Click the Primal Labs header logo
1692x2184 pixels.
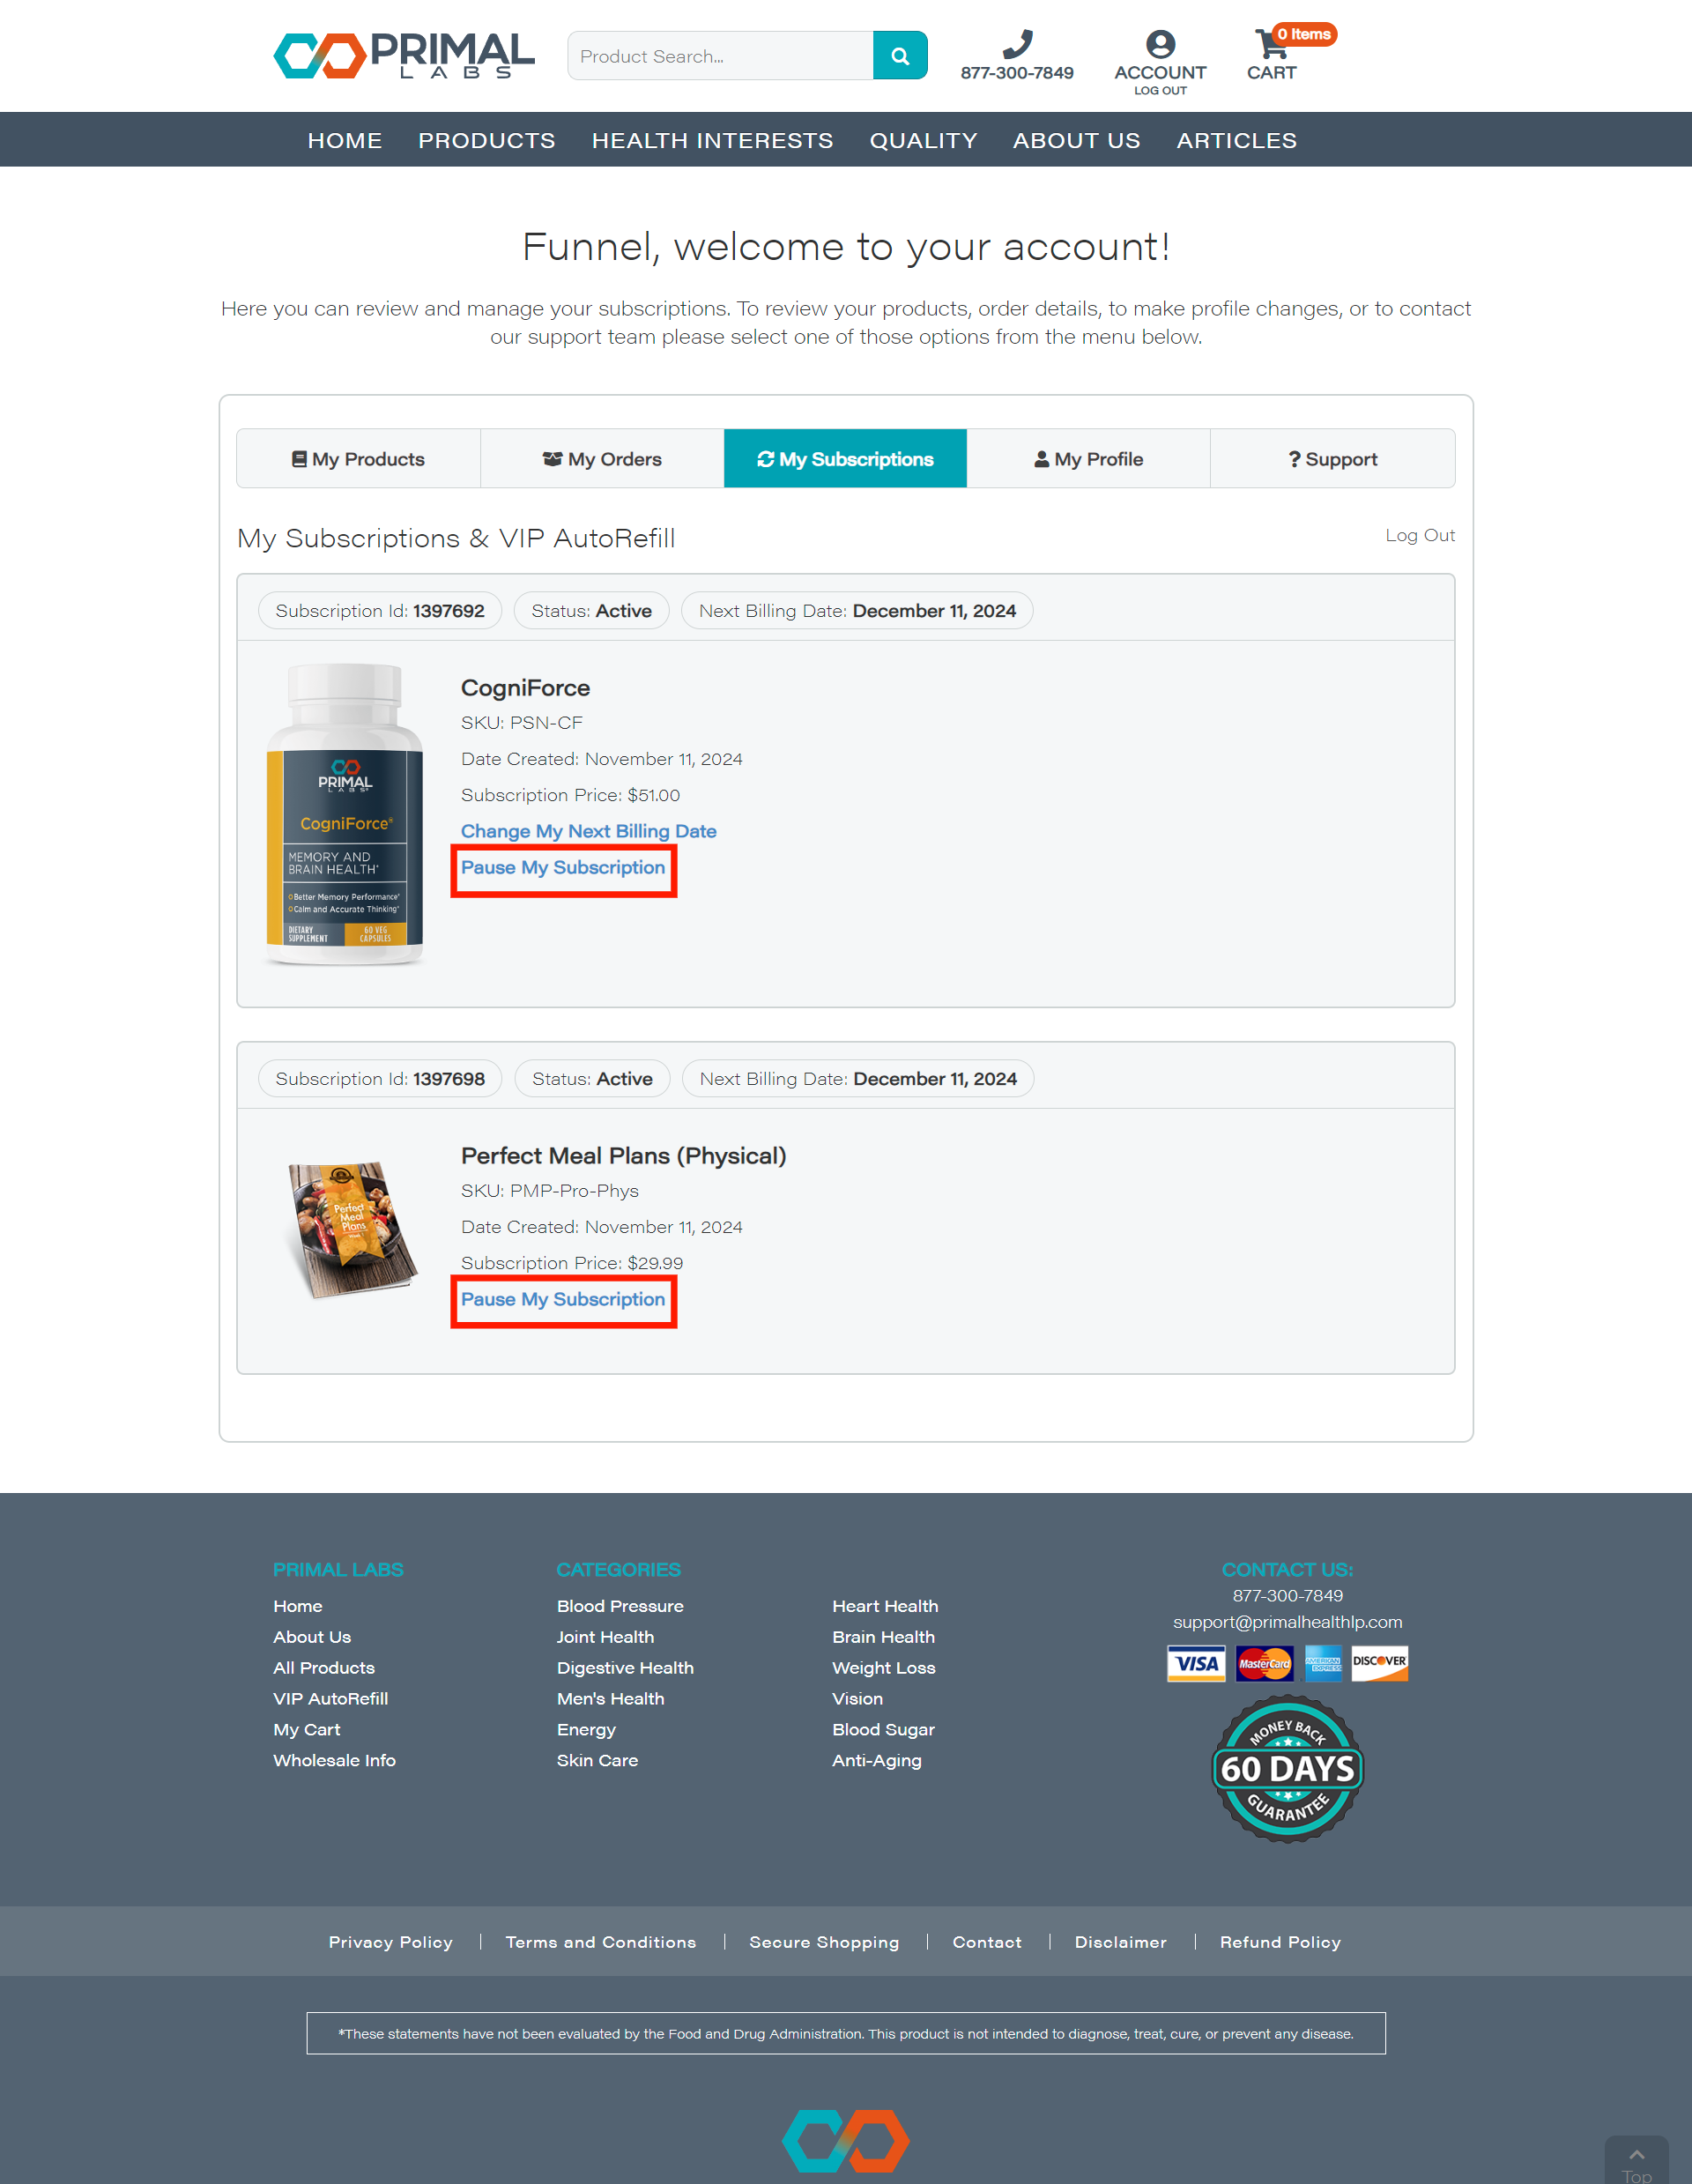404,56
